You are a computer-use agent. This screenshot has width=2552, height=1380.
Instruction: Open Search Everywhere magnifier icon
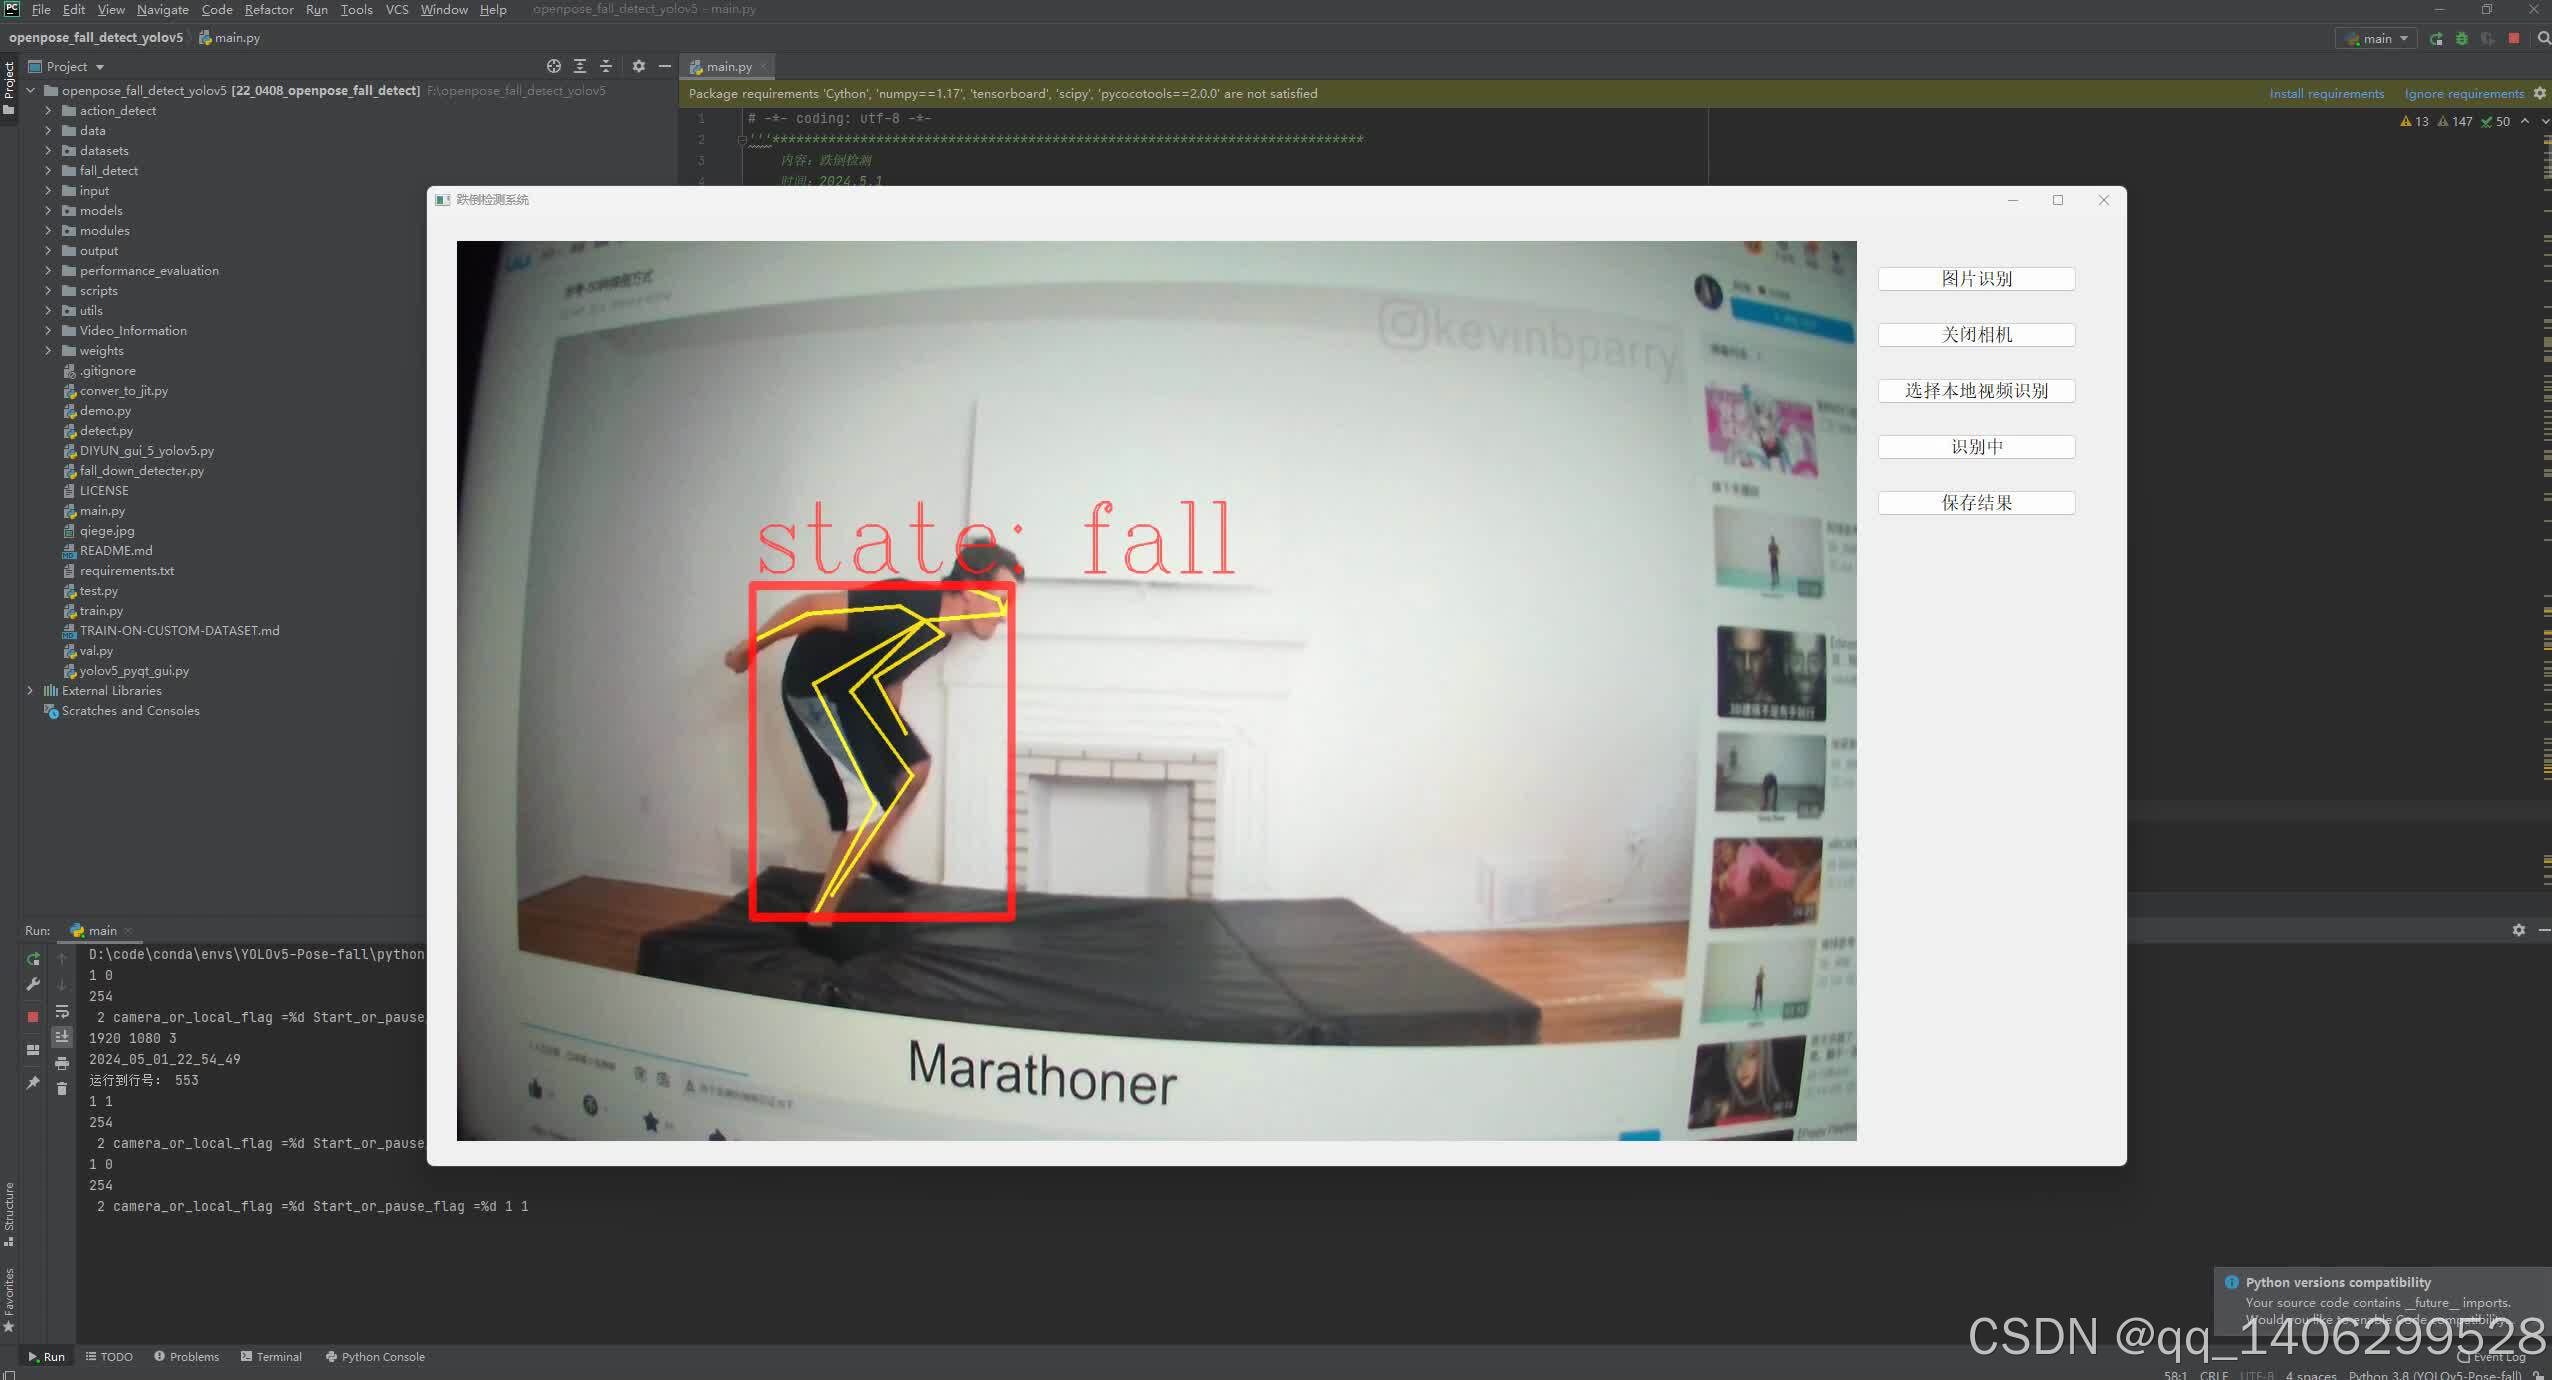(x=2543, y=38)
